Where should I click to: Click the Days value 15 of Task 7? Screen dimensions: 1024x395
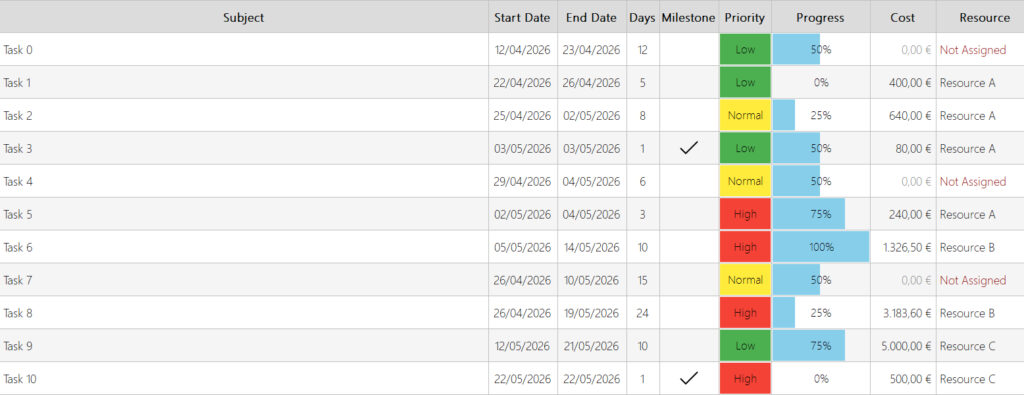(x=643, y=280)
